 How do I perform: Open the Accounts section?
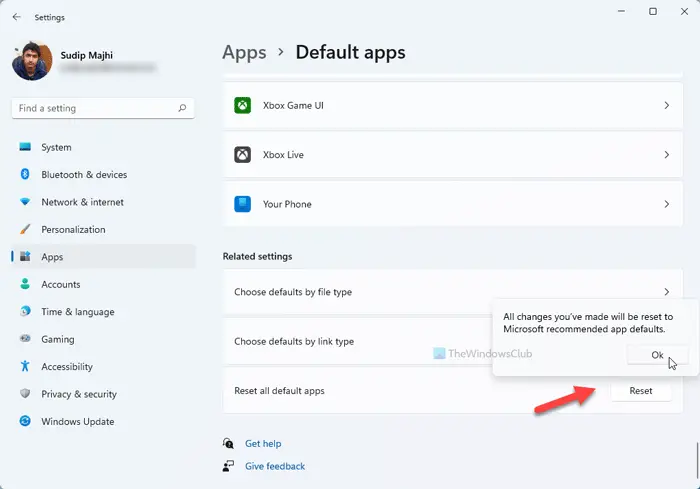[x=104, y=284]
